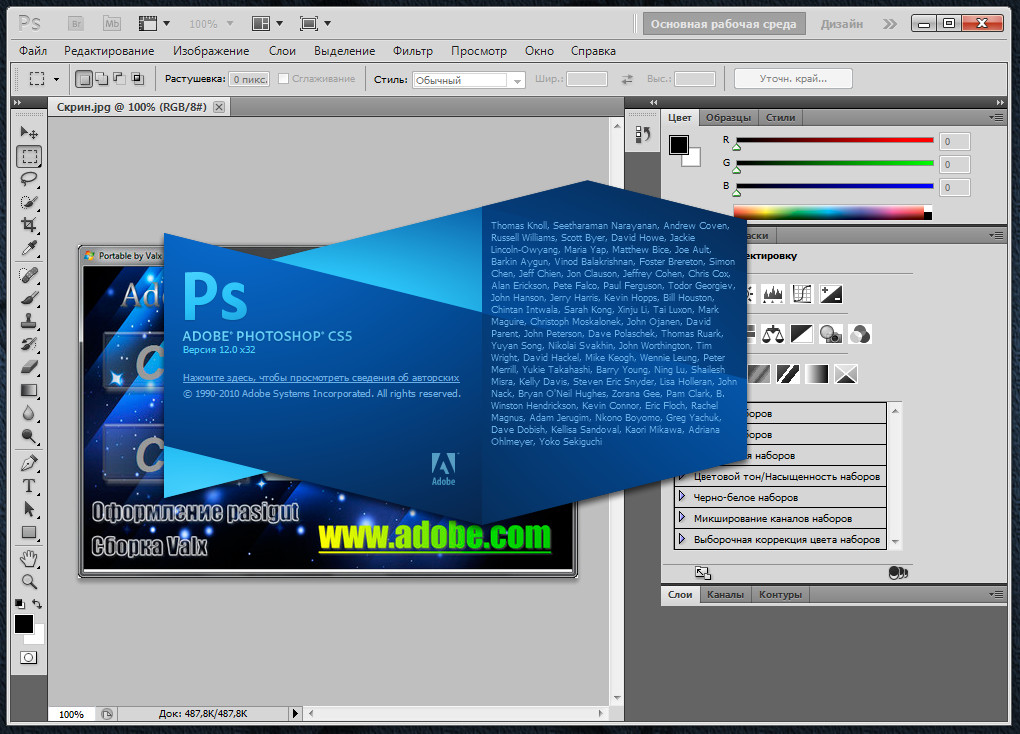Swap foreground and background colors
Image resolution: width=1020 pixels, height=734 pixels.
[38, 604]
